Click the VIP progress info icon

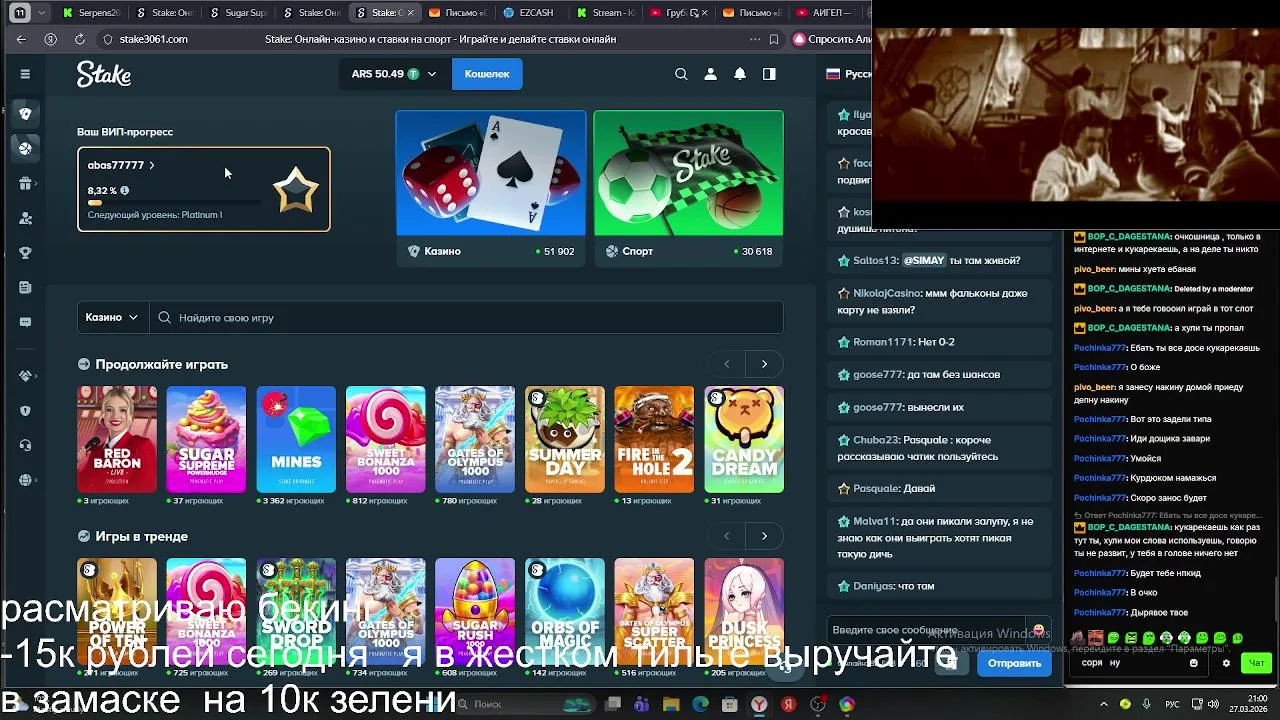(x=124, y=190)
